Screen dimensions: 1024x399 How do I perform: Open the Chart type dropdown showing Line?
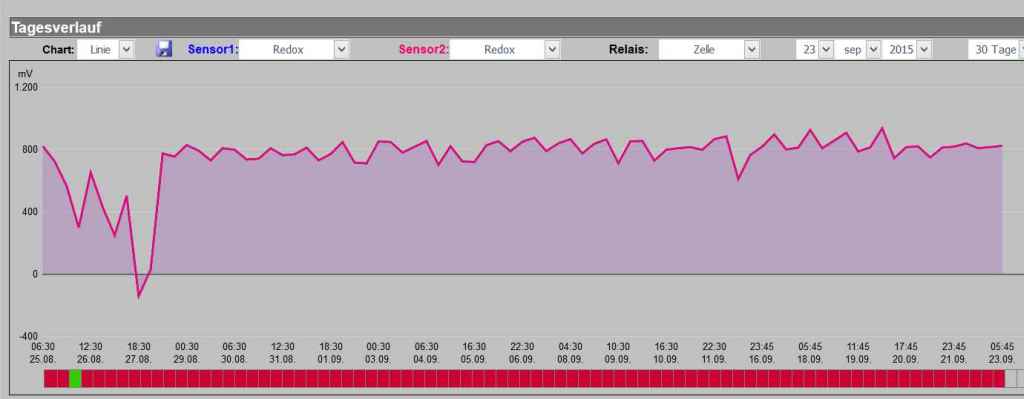click(105, 50)
